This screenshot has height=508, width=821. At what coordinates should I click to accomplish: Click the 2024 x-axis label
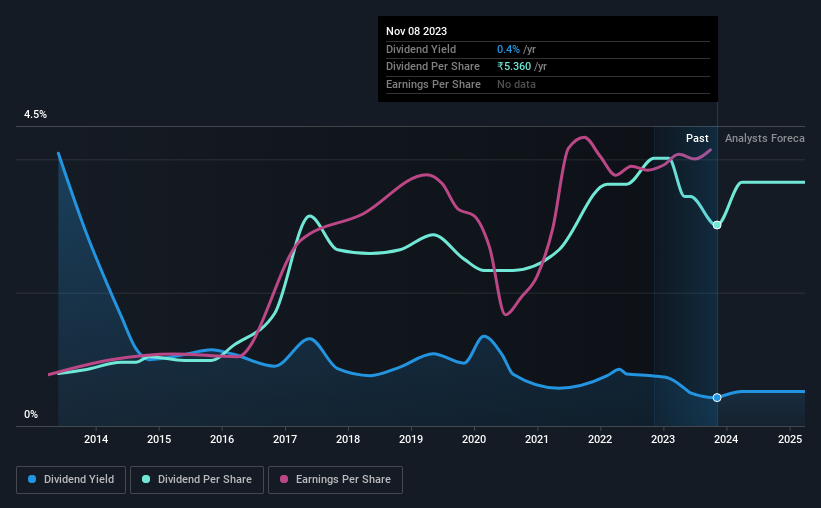pos(726,439)
